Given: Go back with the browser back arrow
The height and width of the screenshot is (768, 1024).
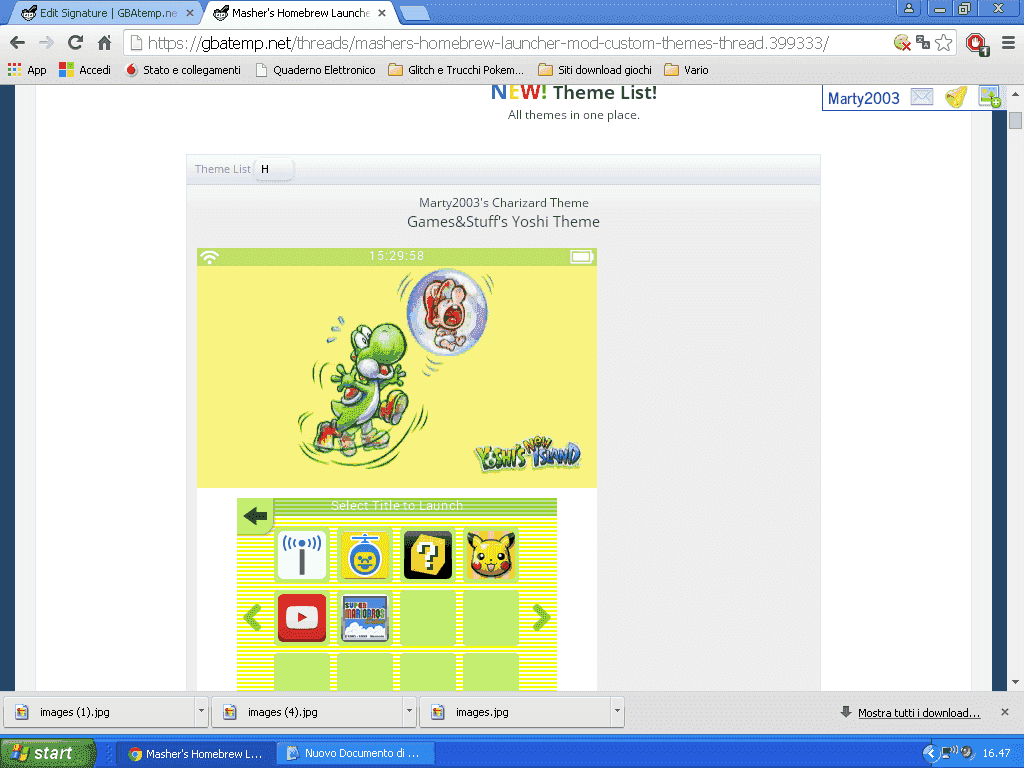Looking at the screenshot, I should click(x=18, y=43).
